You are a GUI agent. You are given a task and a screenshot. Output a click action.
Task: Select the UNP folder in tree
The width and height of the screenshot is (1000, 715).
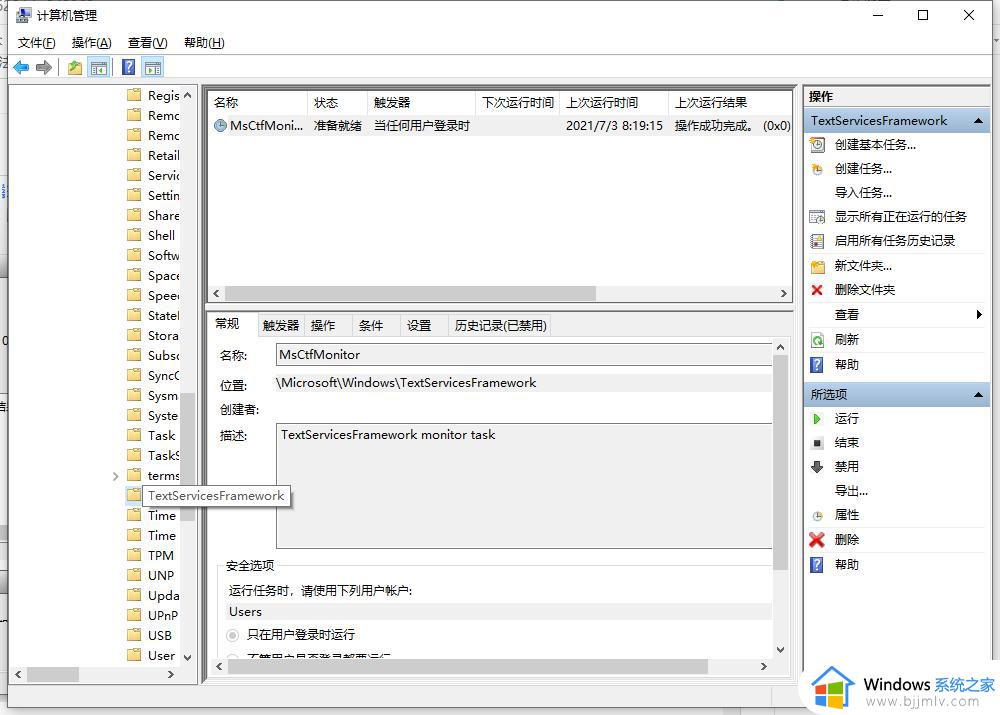[161, 575]
